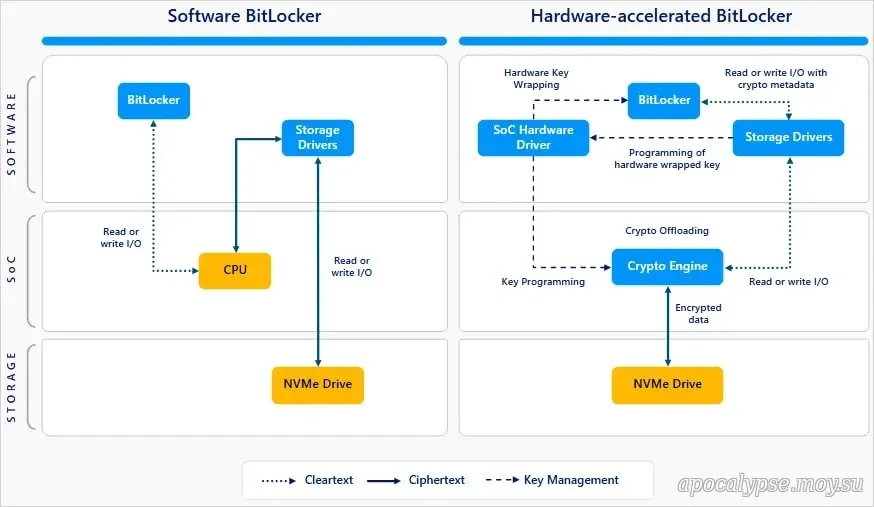874x507 pixels.
Task: Click the Encrypted data label
Action: (698, 314)
